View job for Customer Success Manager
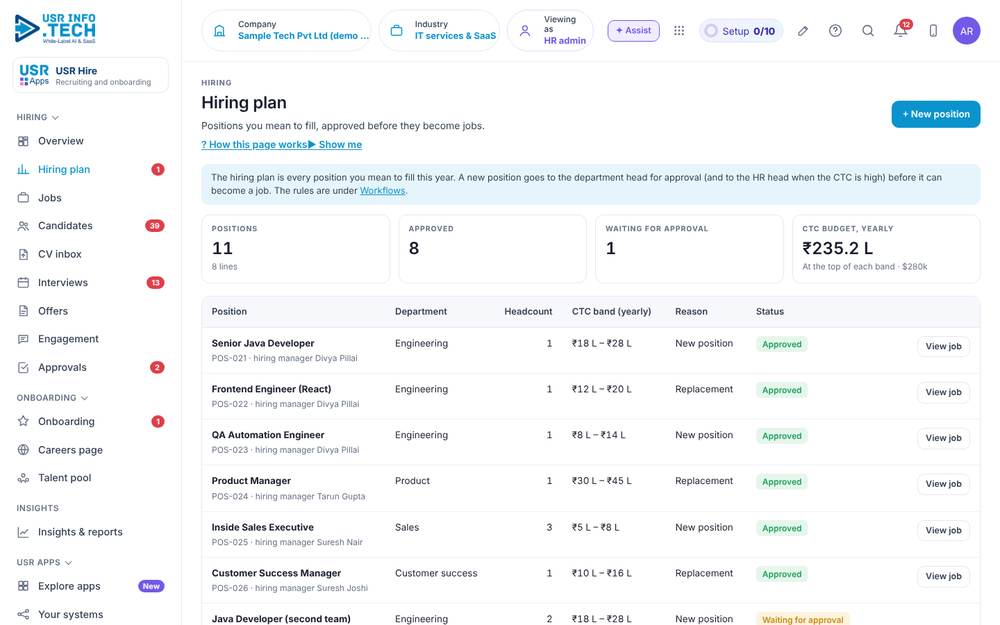Screen dimensions: 1000x625 pos(943,576)
